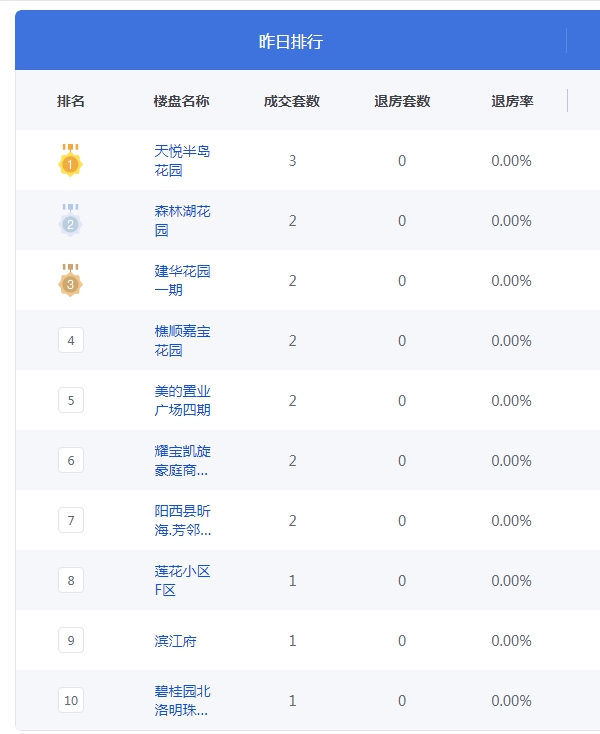
Task: Click the rank 8 number badge
Action: coord(71,580)
